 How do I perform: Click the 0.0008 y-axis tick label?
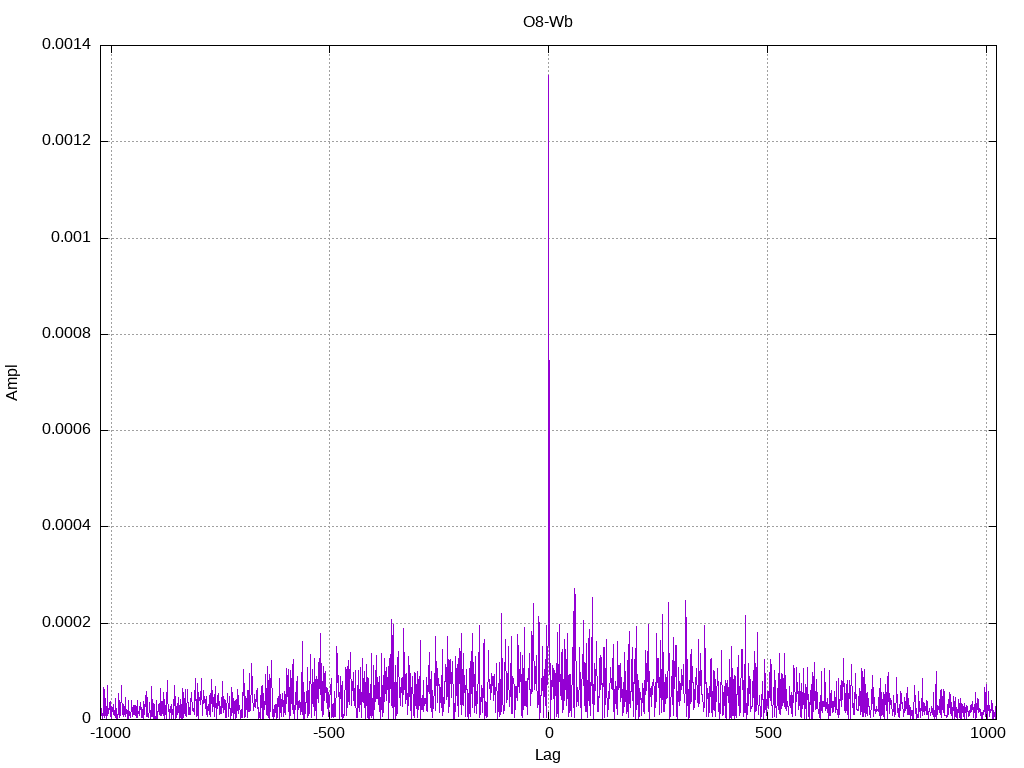click(x=66, y=334)
